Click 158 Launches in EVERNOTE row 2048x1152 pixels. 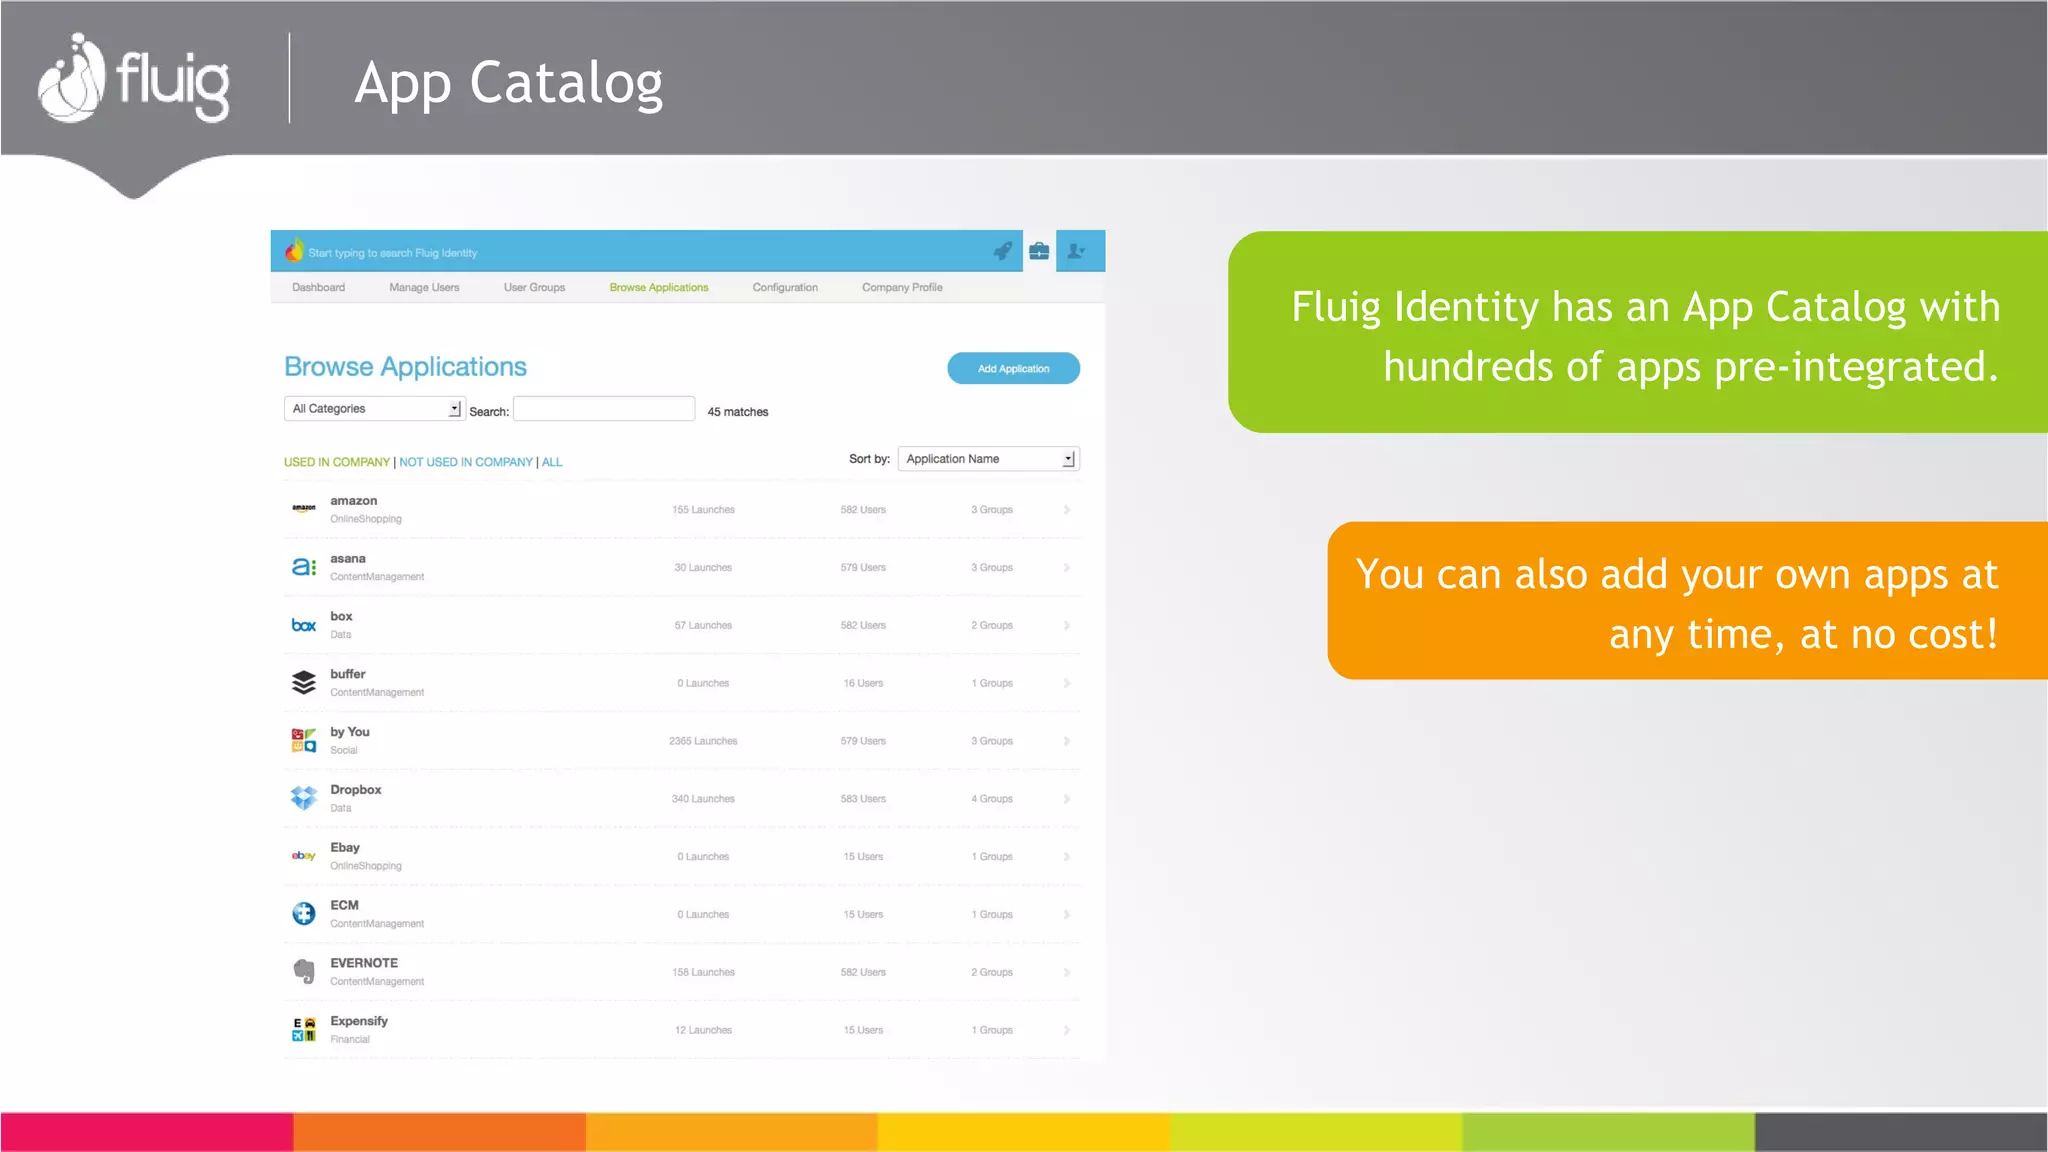pos(703,972)
